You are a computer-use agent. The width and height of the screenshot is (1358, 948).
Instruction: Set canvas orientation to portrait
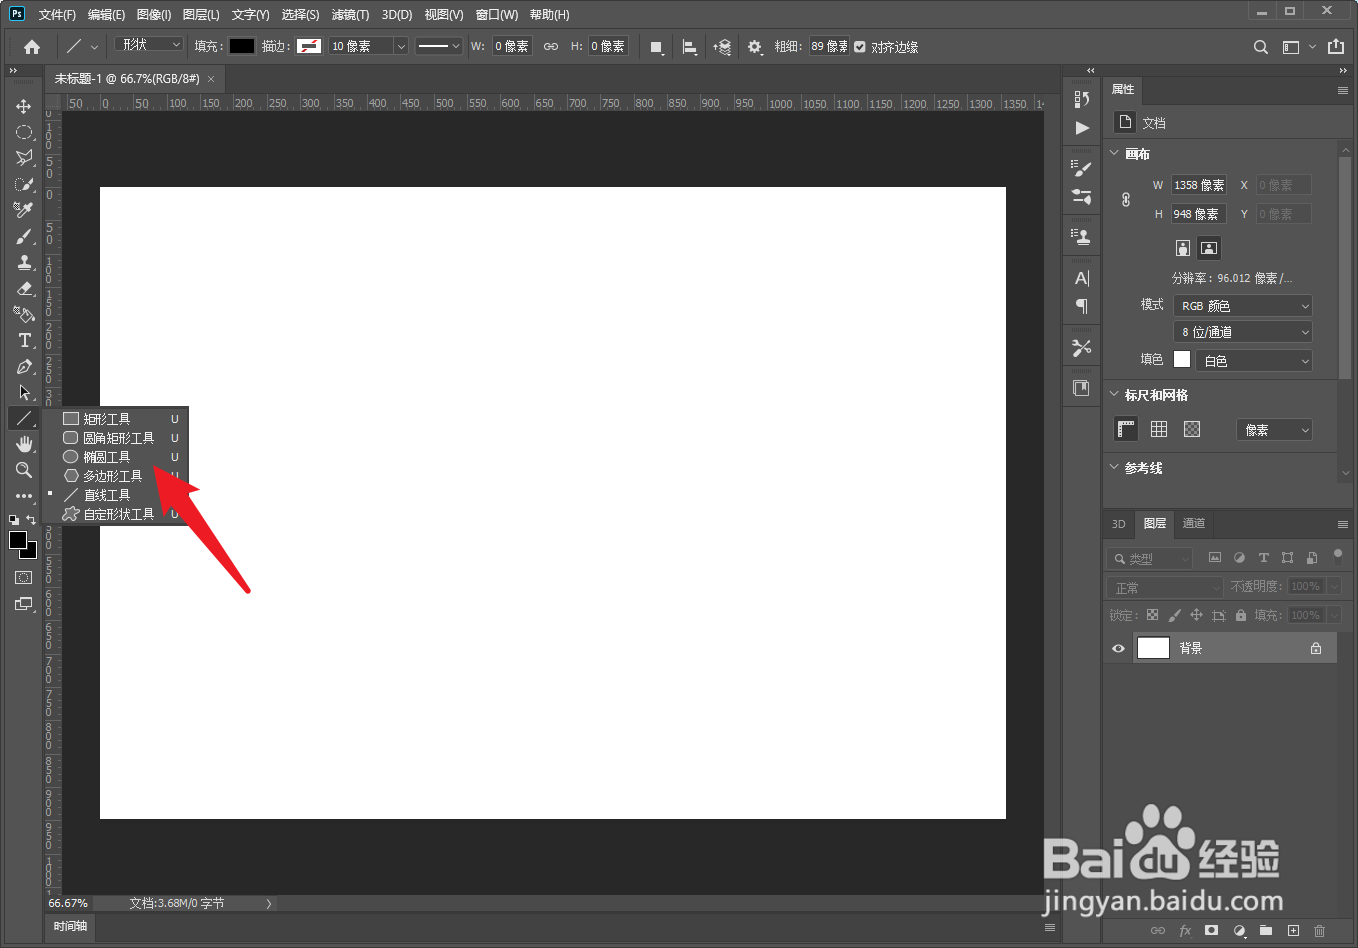tap(1183, 248)
